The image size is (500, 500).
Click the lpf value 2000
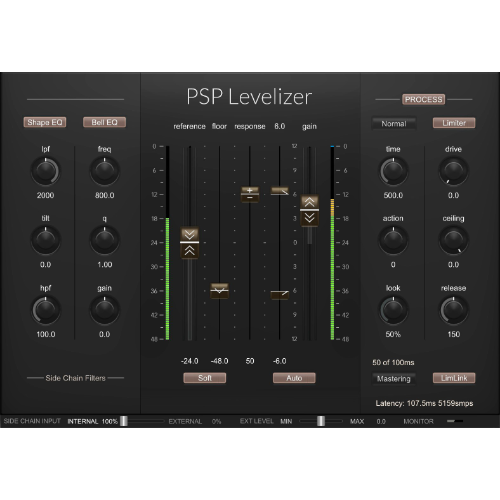tap(45, 195)
